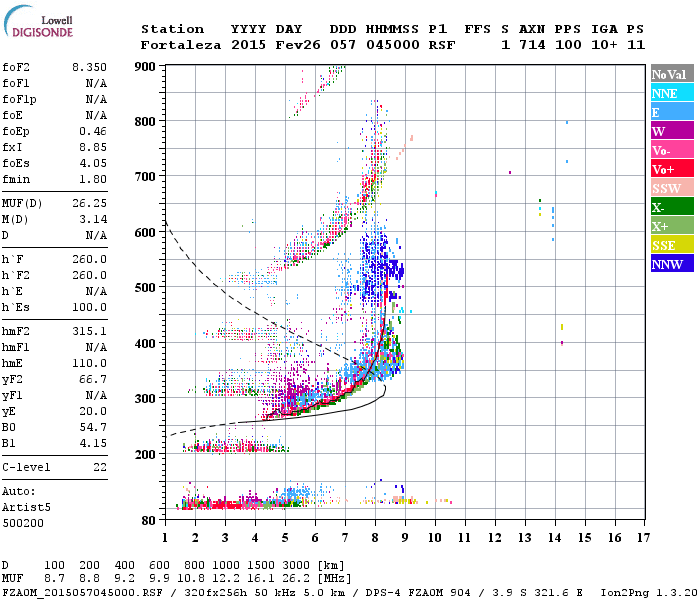
Task: Select the NoVal gray legend swatch
Action: point(671,74)
